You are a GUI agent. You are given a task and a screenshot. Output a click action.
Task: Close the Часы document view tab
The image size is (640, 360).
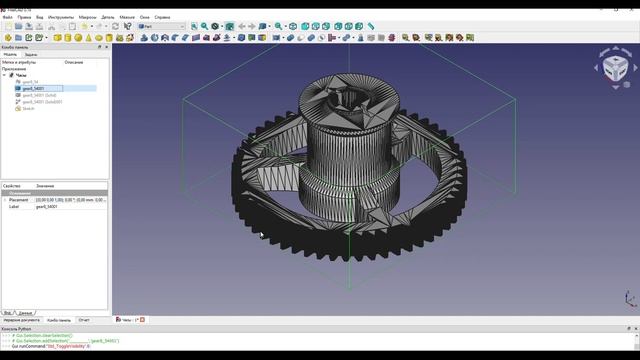[142, 320]
